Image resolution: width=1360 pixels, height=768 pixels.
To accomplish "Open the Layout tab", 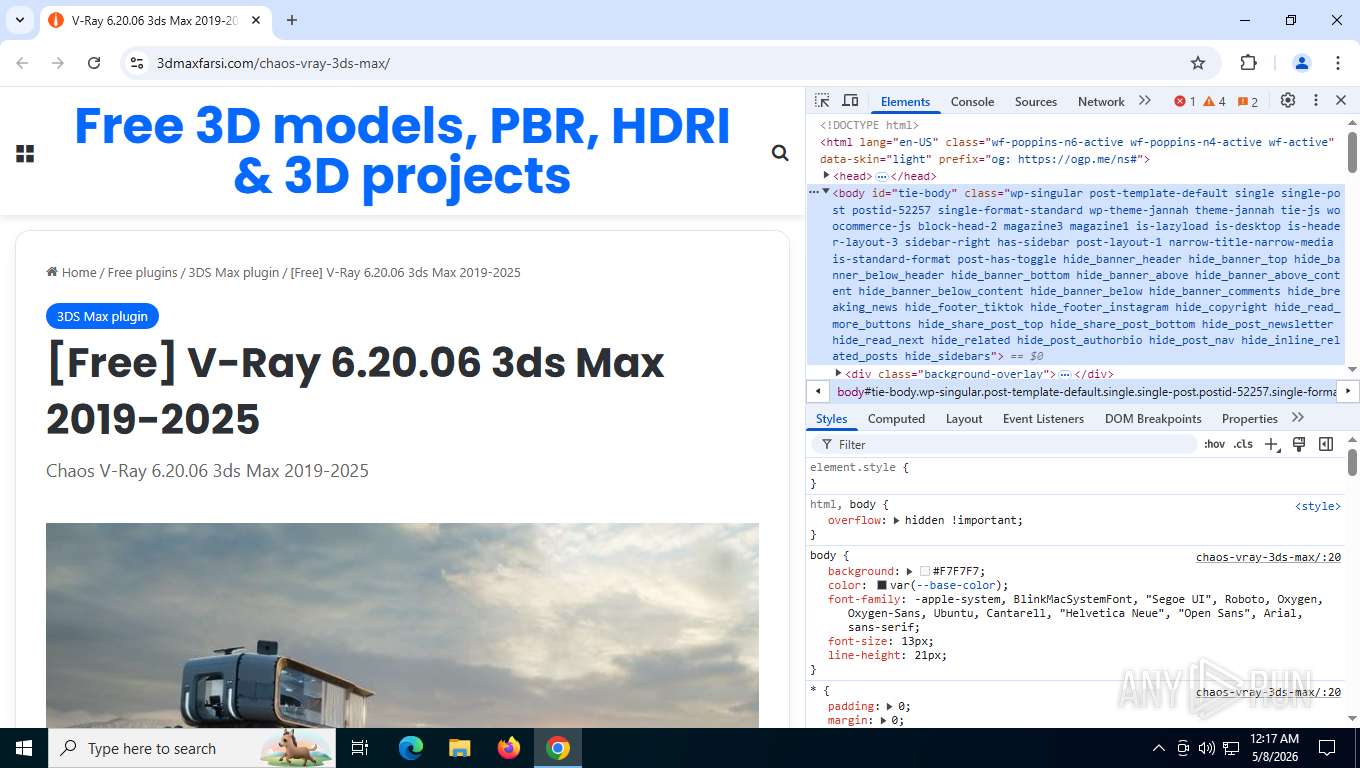I will pos(964,418).
